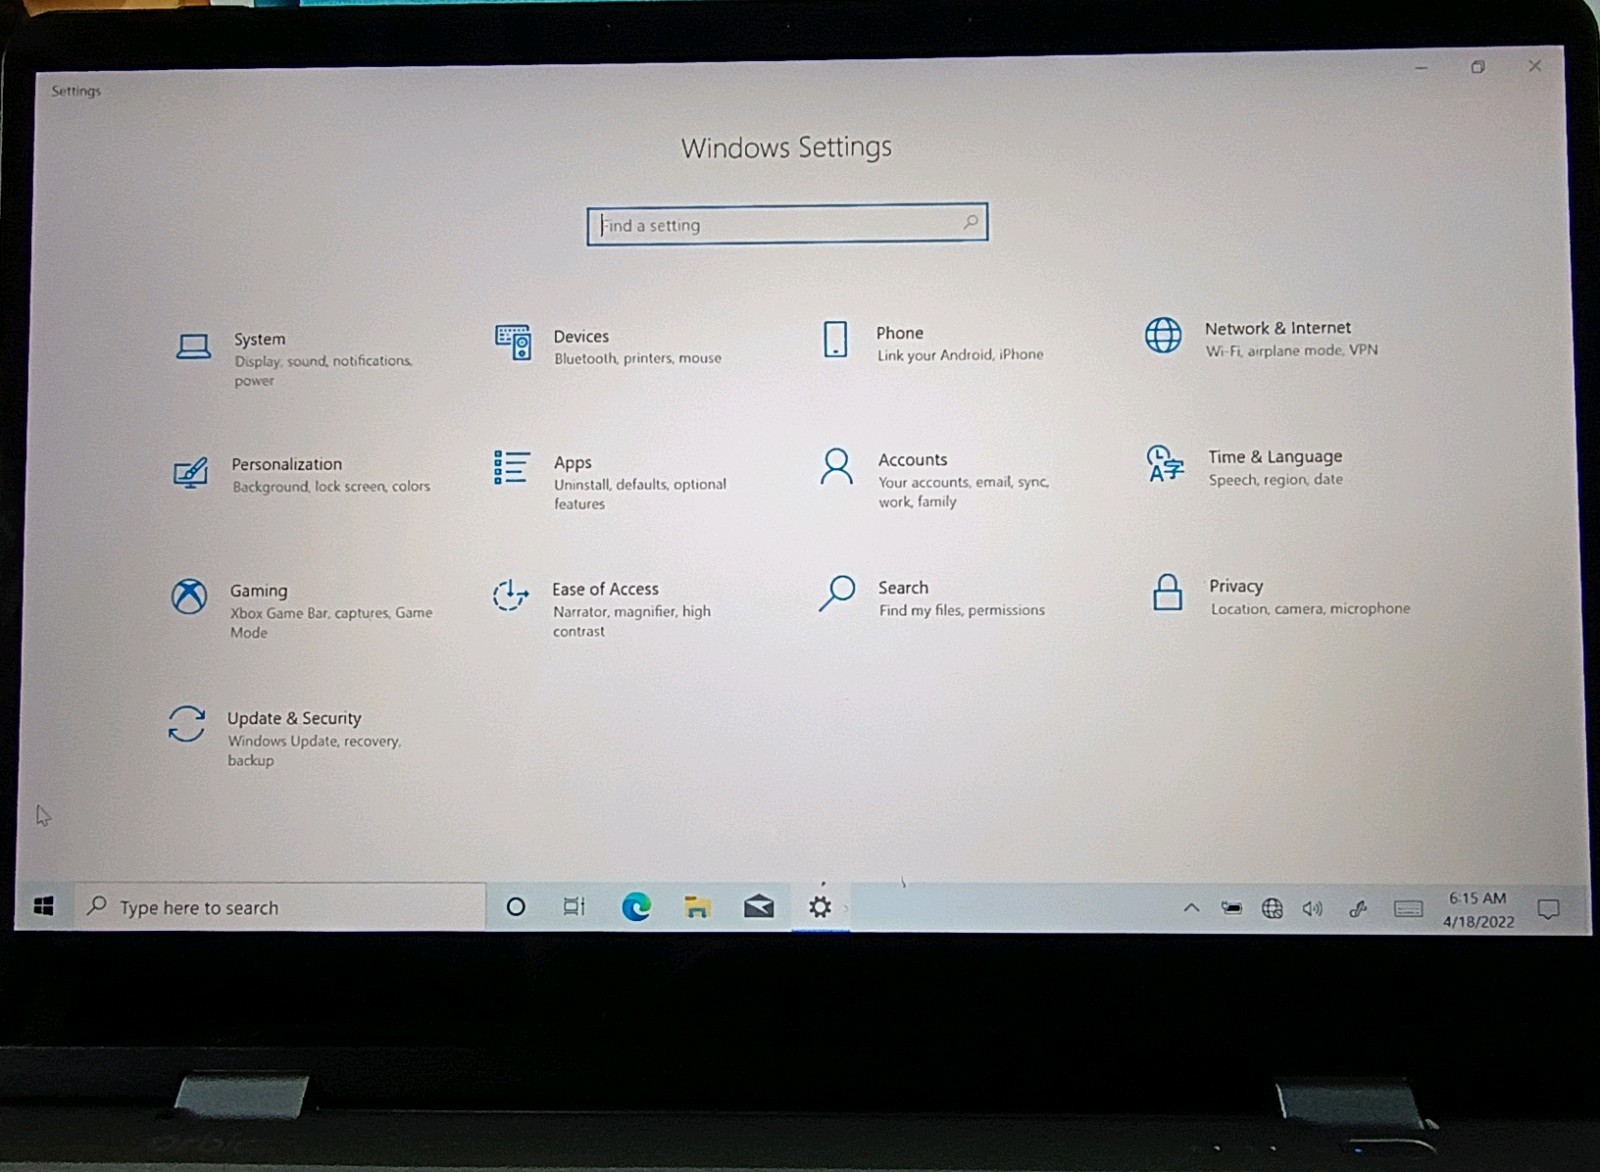Open the notification Action Center icon
This screenshot has width=1600, height=1172.
[x=1548, y=909]
